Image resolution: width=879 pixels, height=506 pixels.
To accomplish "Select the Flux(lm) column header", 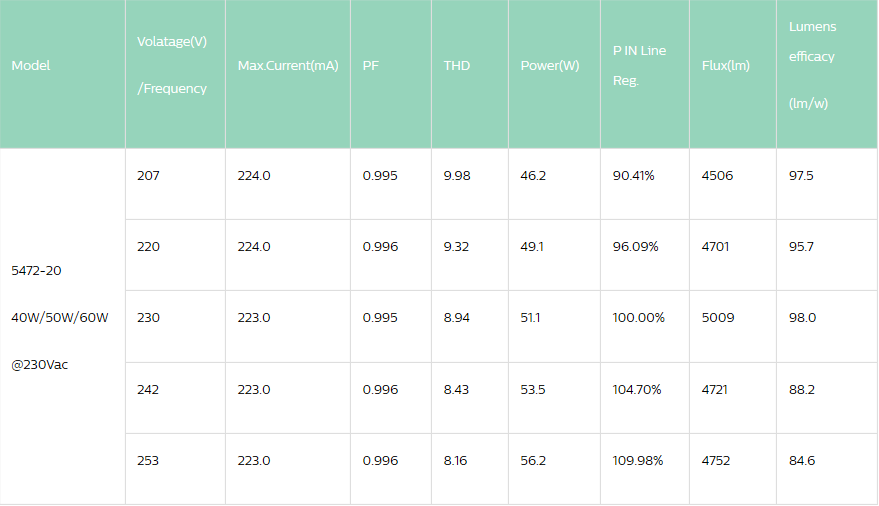I will pos(726,66).
